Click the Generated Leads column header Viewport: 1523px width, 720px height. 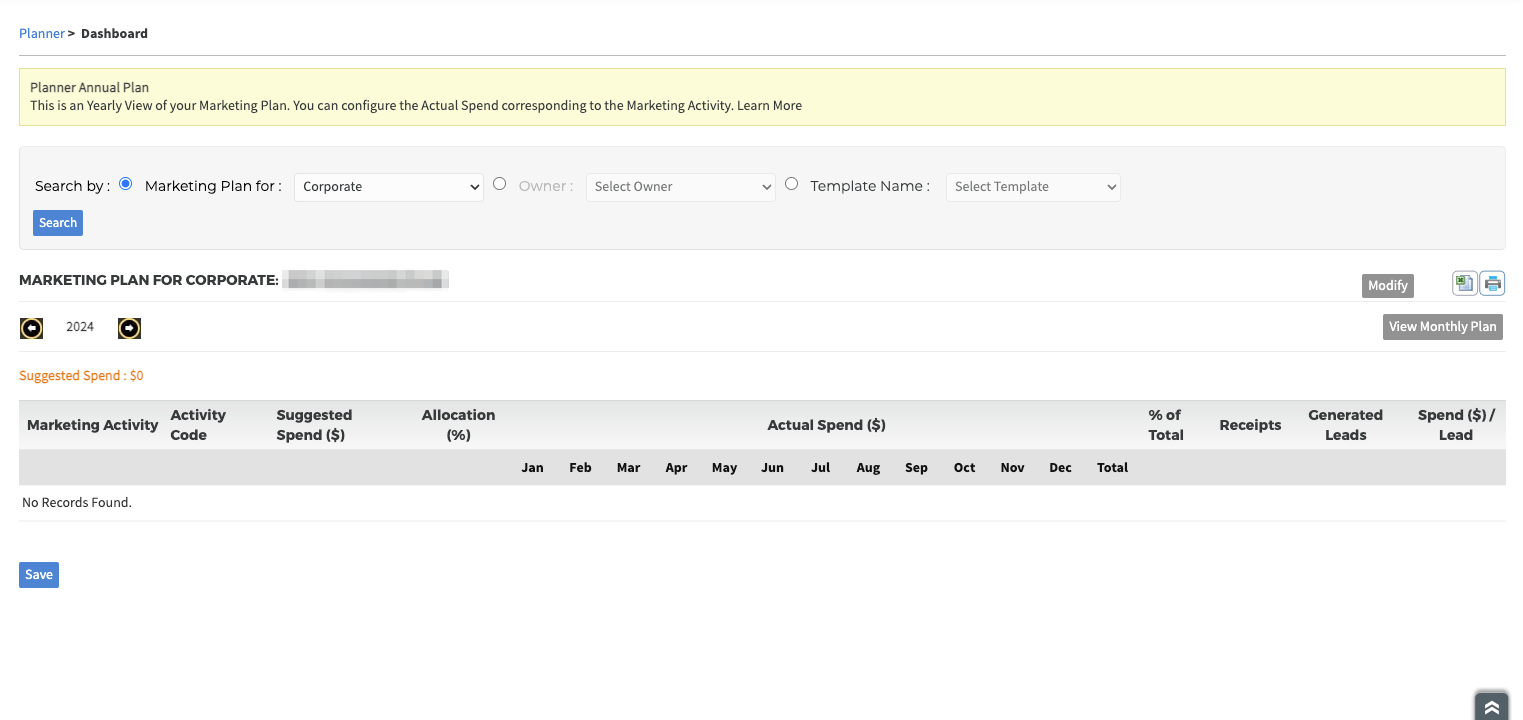point(1345,425)
